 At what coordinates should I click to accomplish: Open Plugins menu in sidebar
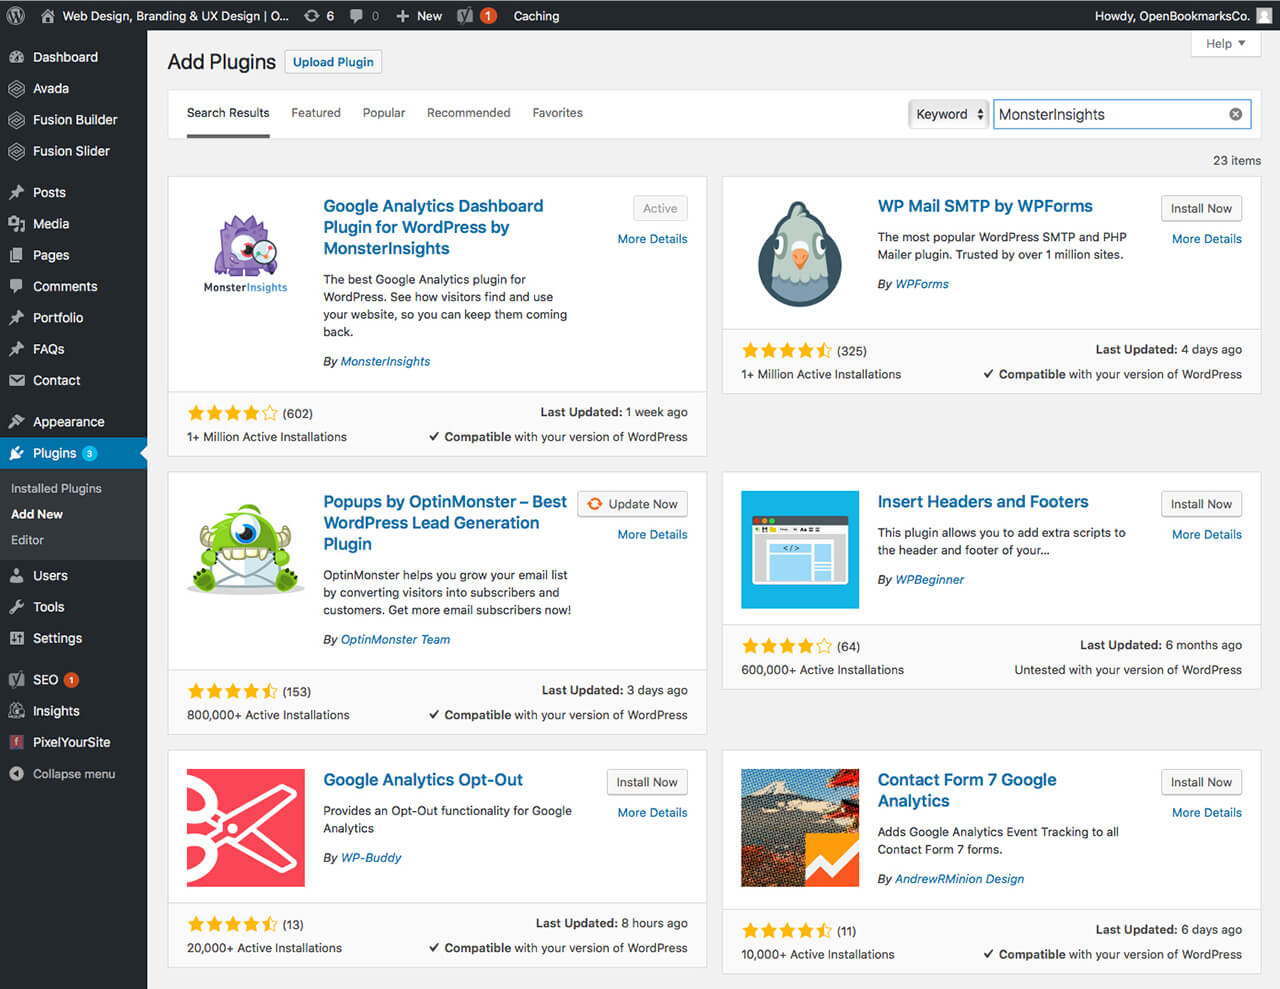(x=73, y=453)
